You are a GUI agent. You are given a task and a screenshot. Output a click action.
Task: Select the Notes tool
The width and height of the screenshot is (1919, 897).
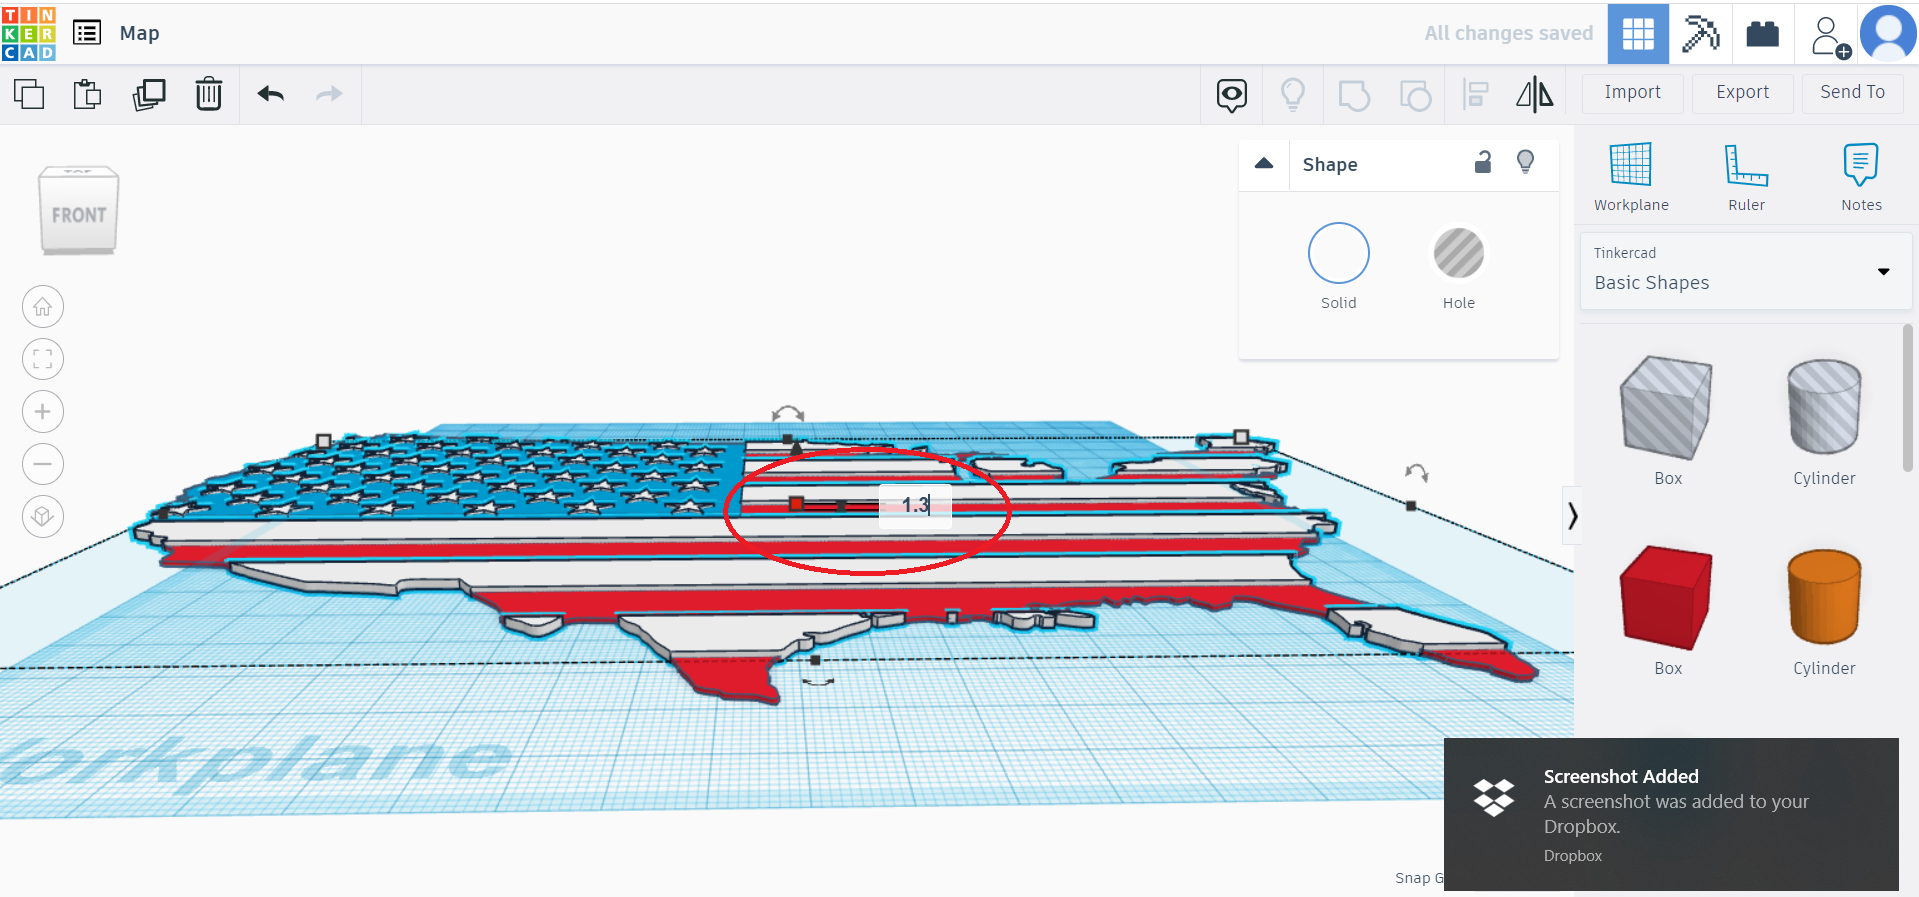point(1861,177)
